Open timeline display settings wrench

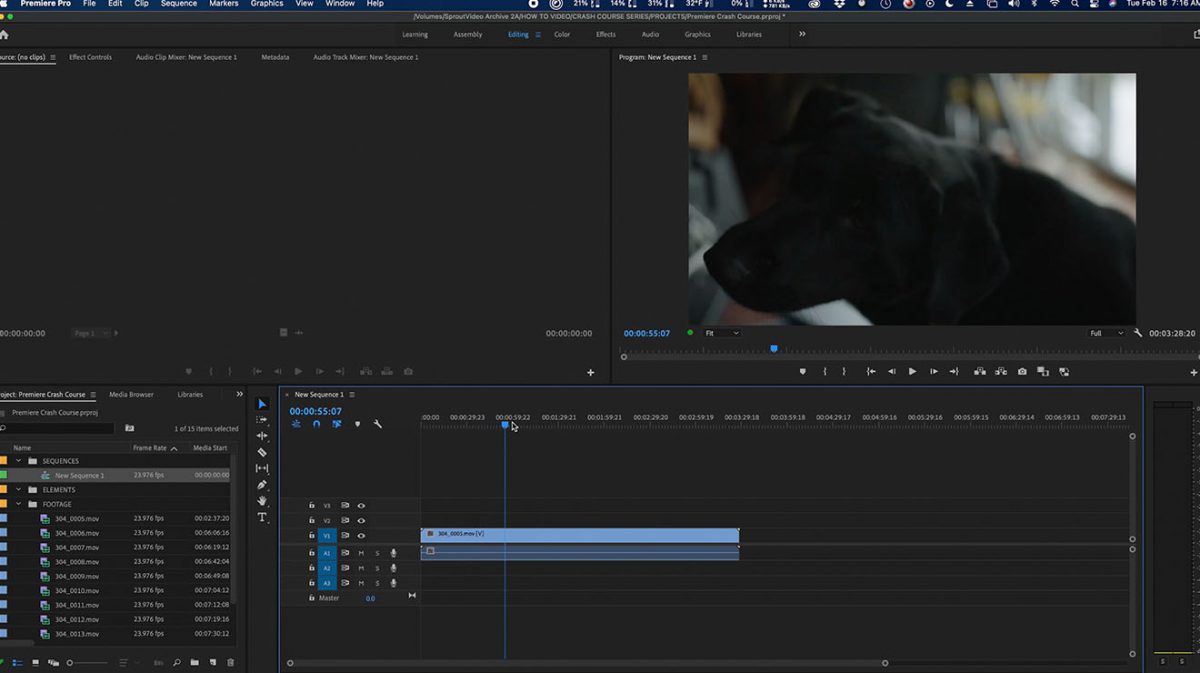[x=378, y=424]
